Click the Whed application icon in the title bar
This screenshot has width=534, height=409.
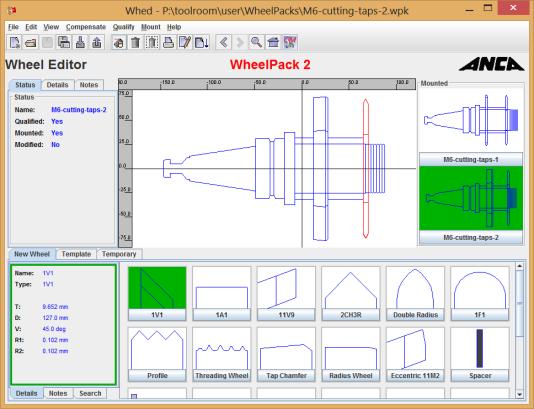[12, 11]
